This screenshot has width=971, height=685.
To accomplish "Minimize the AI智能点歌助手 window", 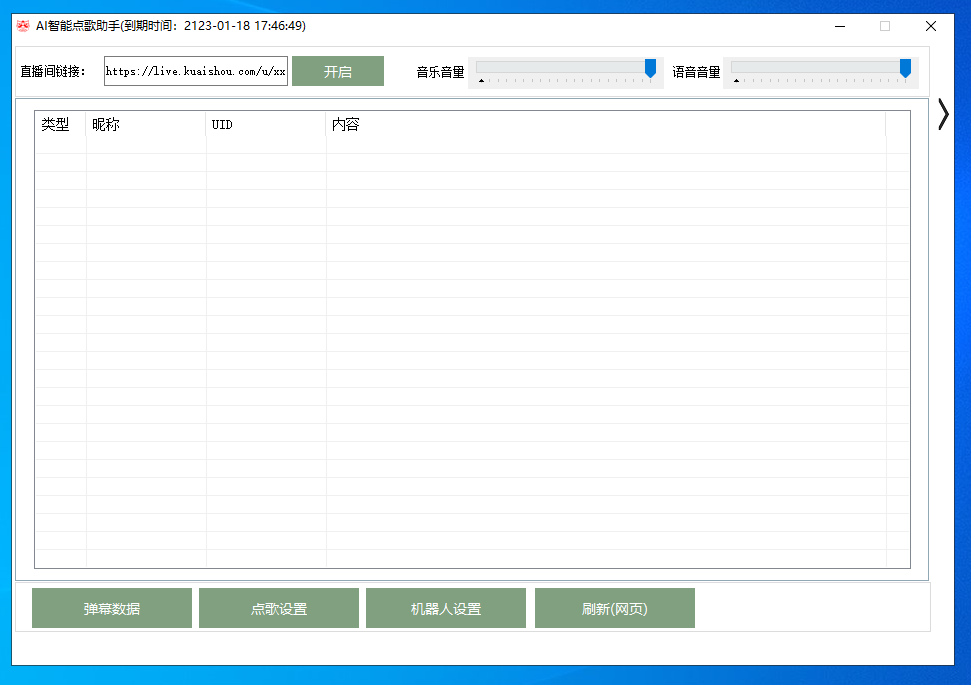I will click(838, 26).
